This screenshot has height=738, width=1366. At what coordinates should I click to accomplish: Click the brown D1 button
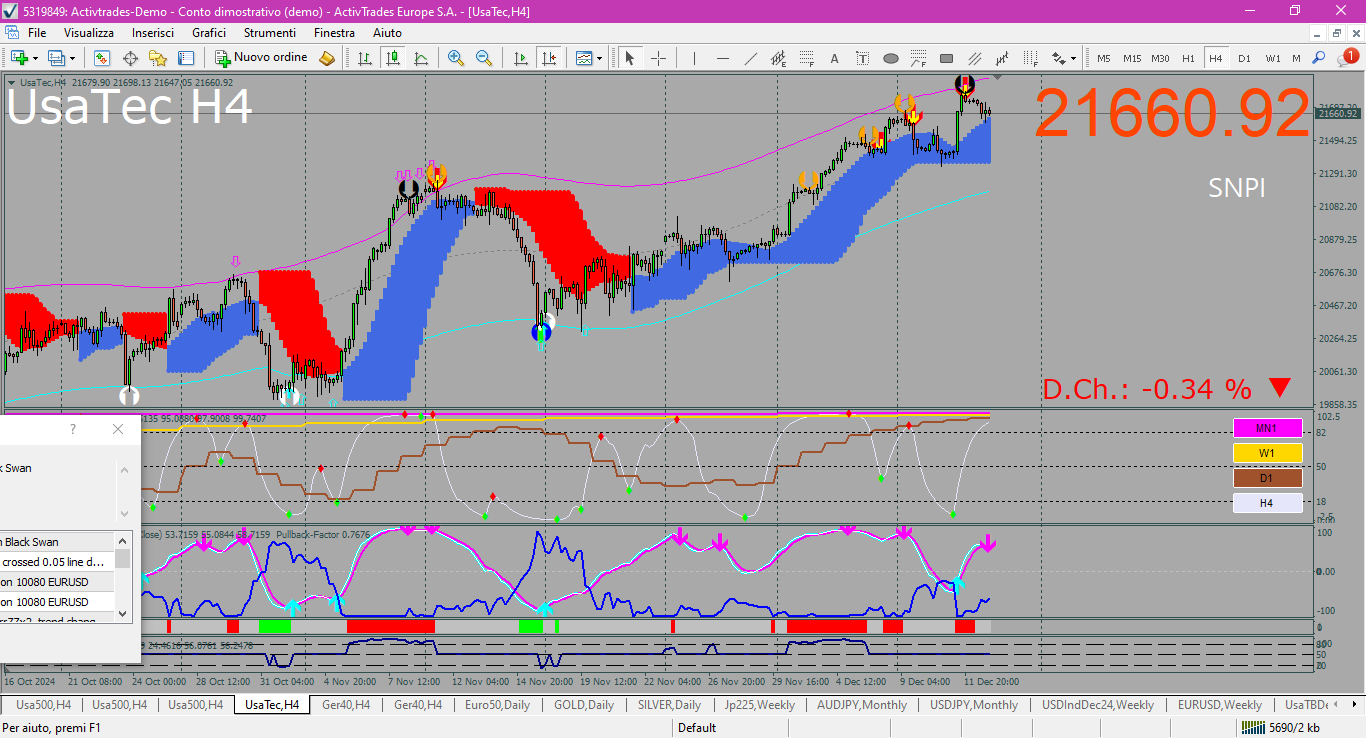[1267, 478]
